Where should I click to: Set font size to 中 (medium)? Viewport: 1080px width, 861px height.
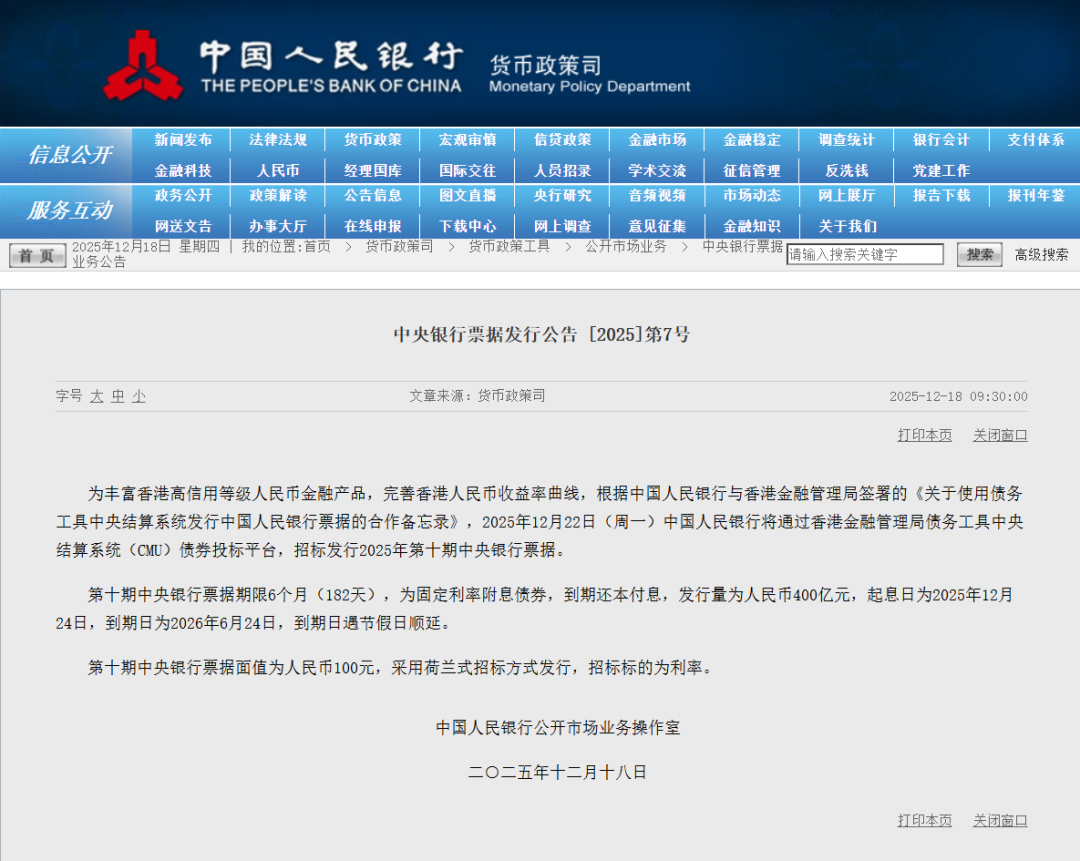[x=117, y=396]
